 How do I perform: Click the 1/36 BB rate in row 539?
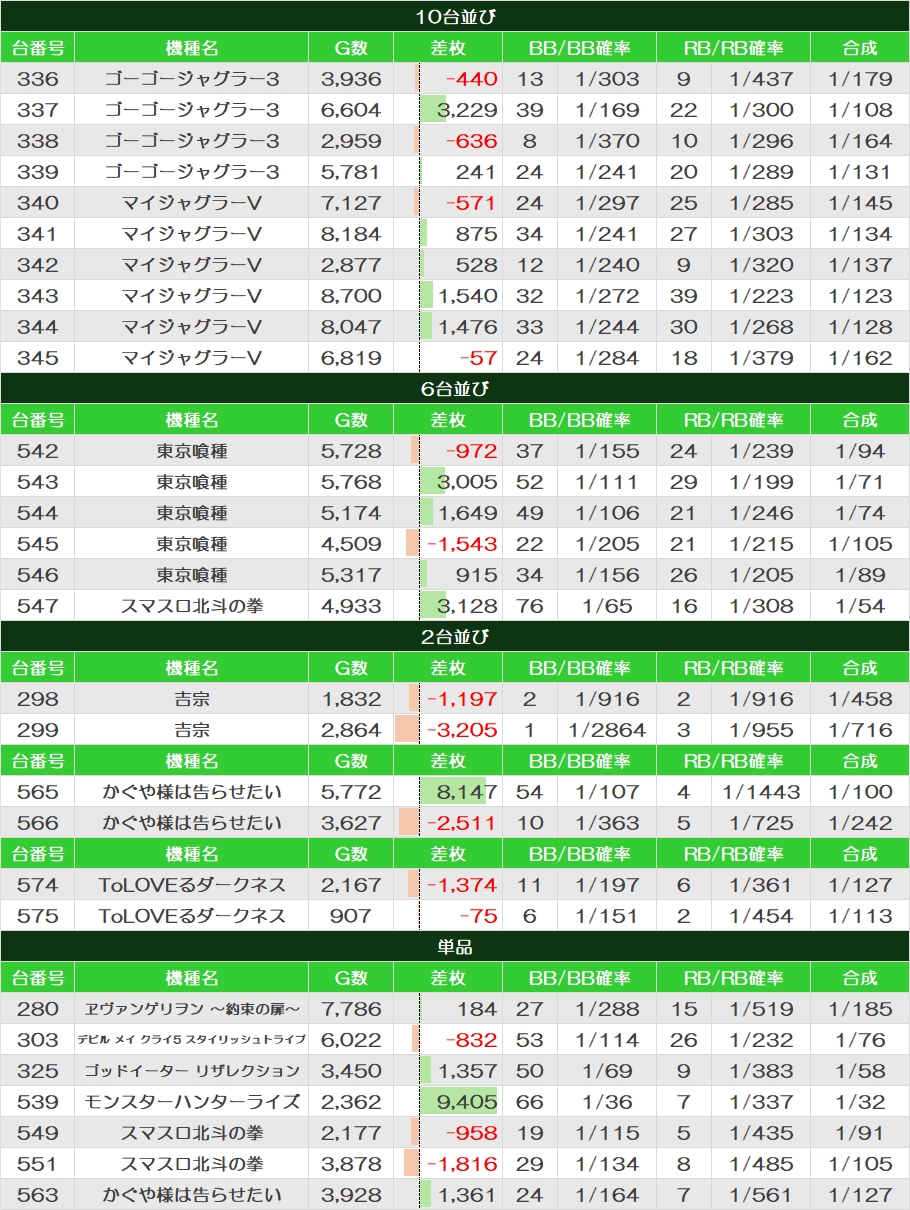(607, 1102)
